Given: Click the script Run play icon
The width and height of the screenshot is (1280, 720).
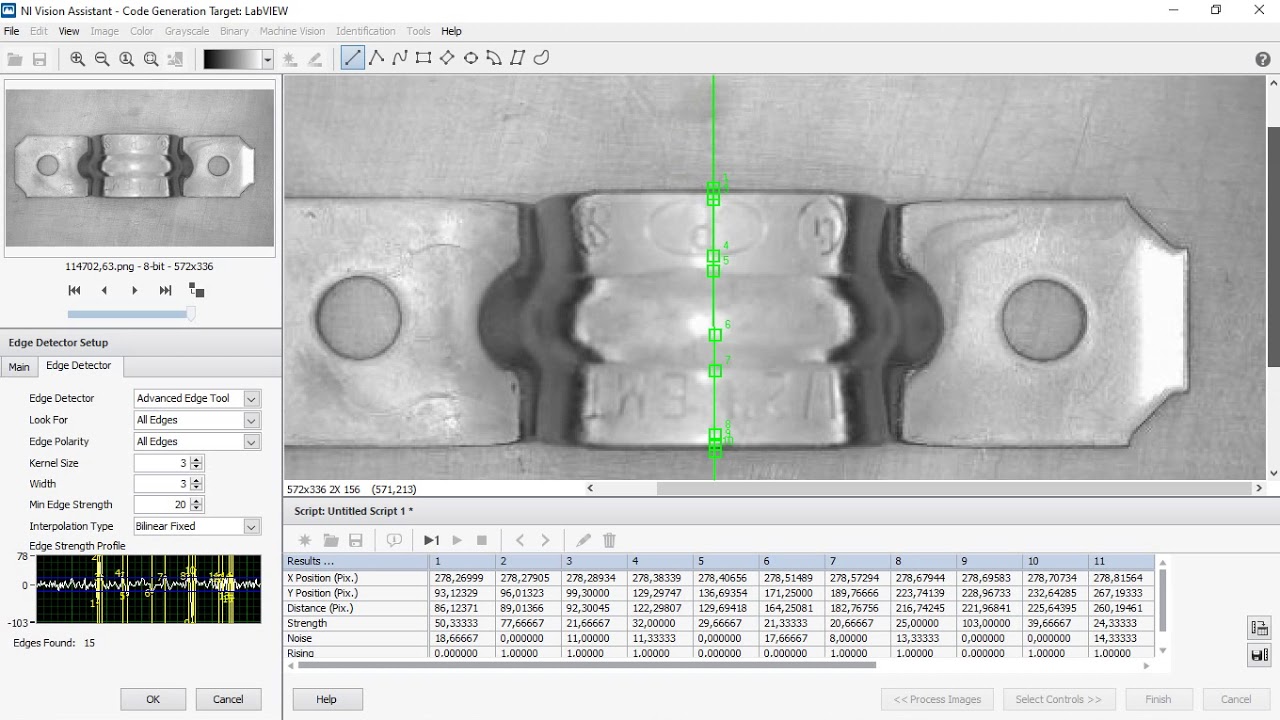Looking at the screenshot, I should coord(457,540).
